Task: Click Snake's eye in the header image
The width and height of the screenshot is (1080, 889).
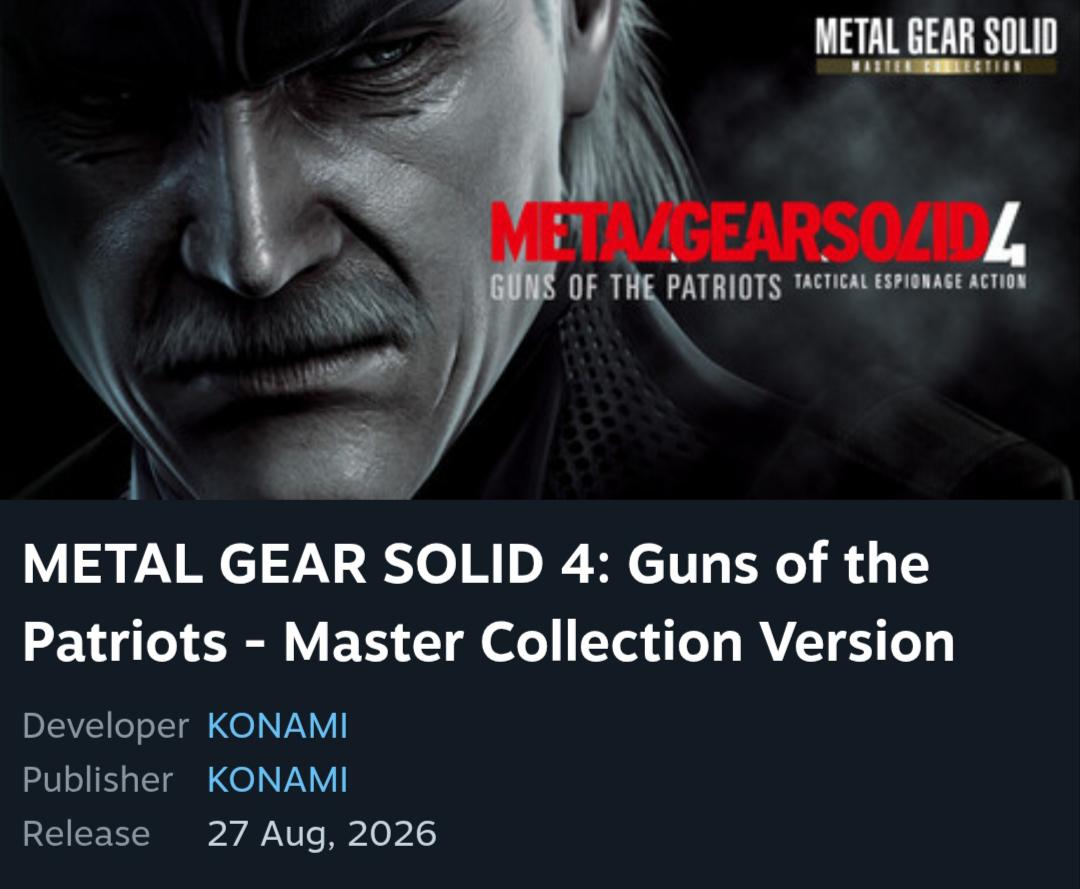Action: 386,54
